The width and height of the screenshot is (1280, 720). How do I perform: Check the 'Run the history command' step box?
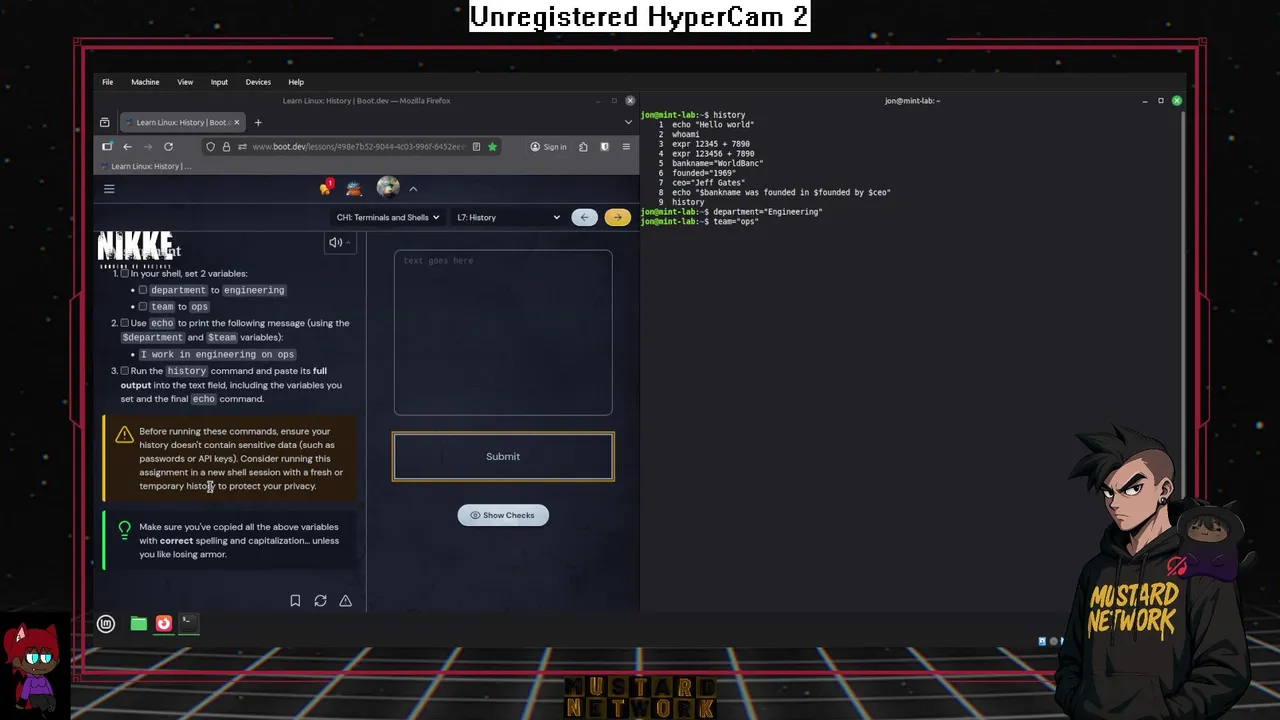[x=124, y=371]
